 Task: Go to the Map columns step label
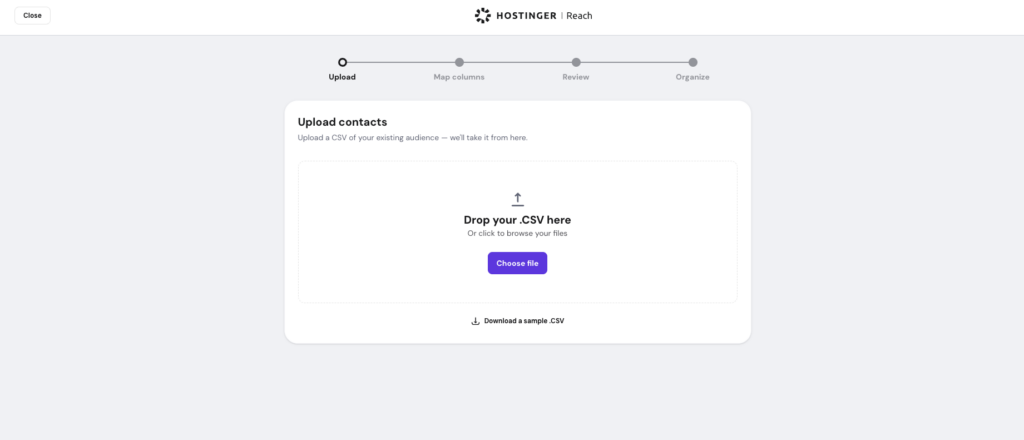coord(459,77)
